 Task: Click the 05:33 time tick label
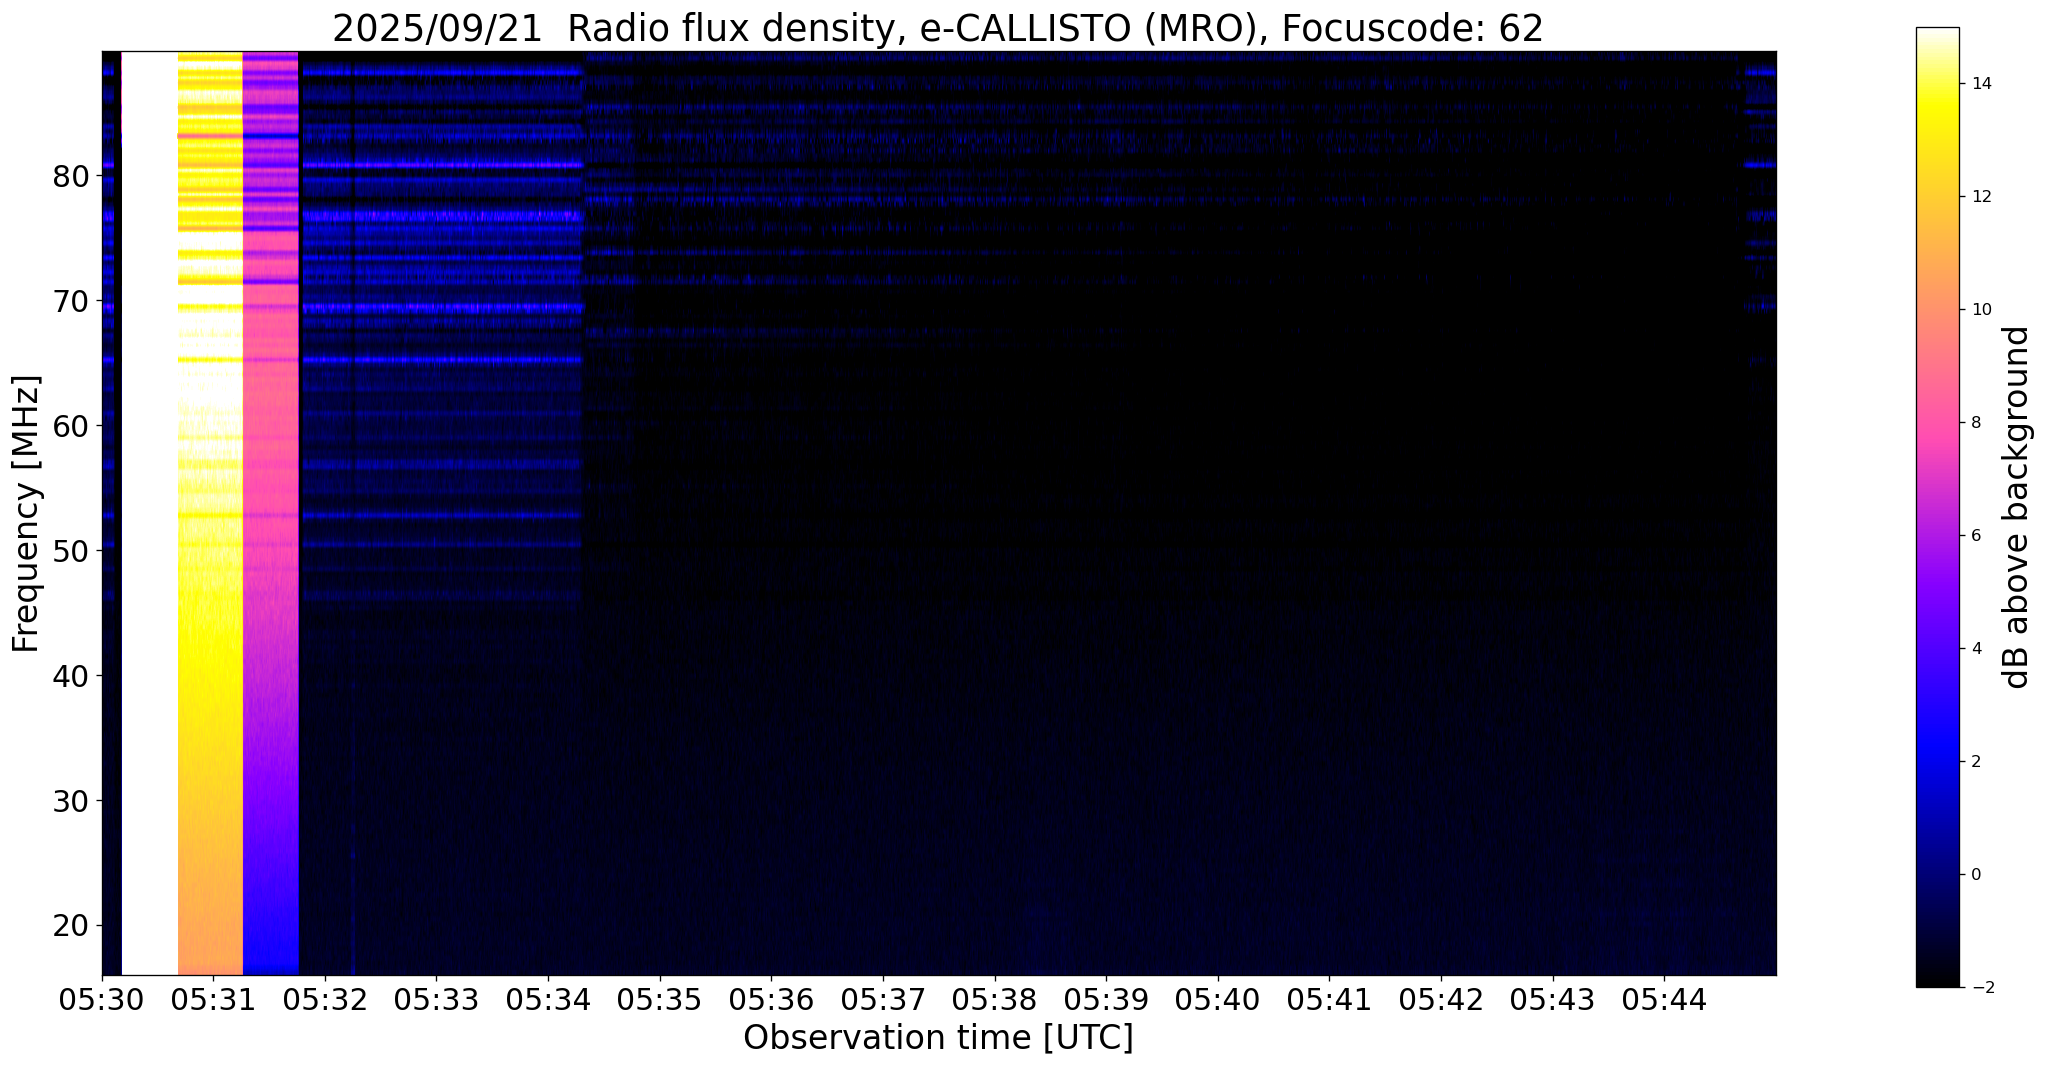tap(436, 999)
